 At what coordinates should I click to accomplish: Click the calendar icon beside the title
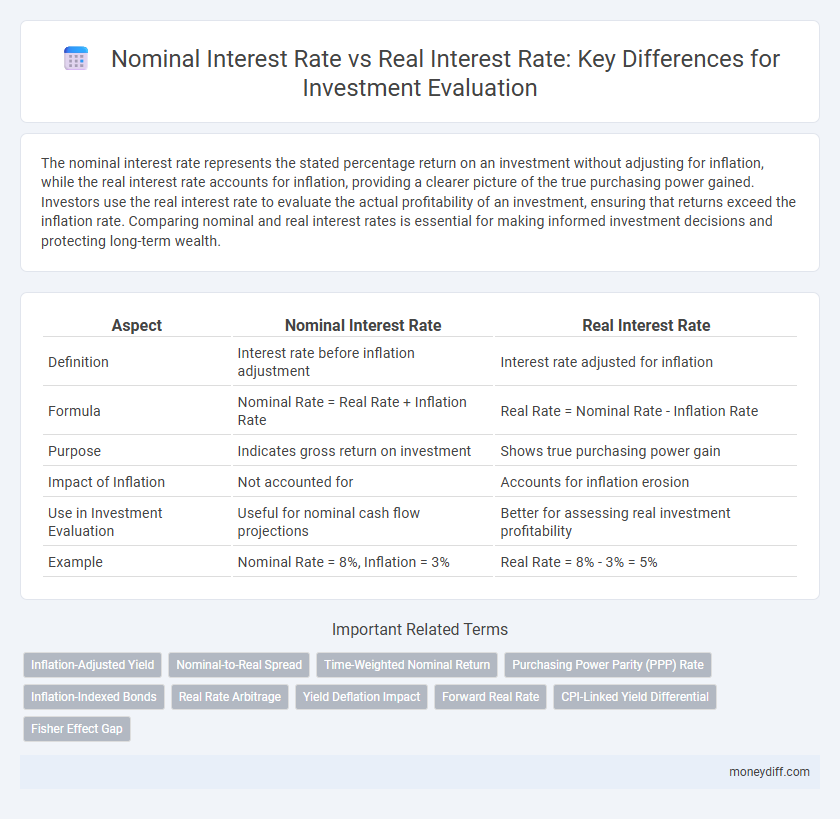click(x=76, y=58)
